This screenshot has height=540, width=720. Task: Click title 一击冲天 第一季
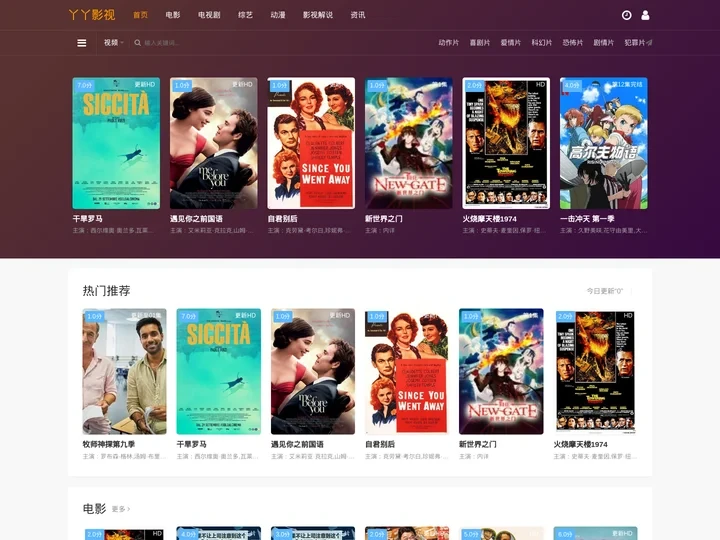[x=587, y=219]
